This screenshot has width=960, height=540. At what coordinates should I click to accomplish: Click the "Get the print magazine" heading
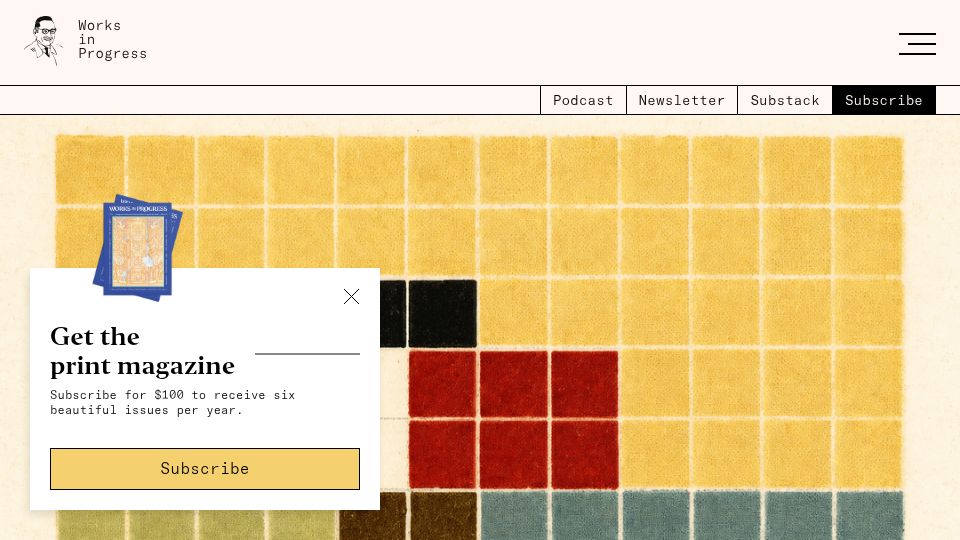coord(142,351)
